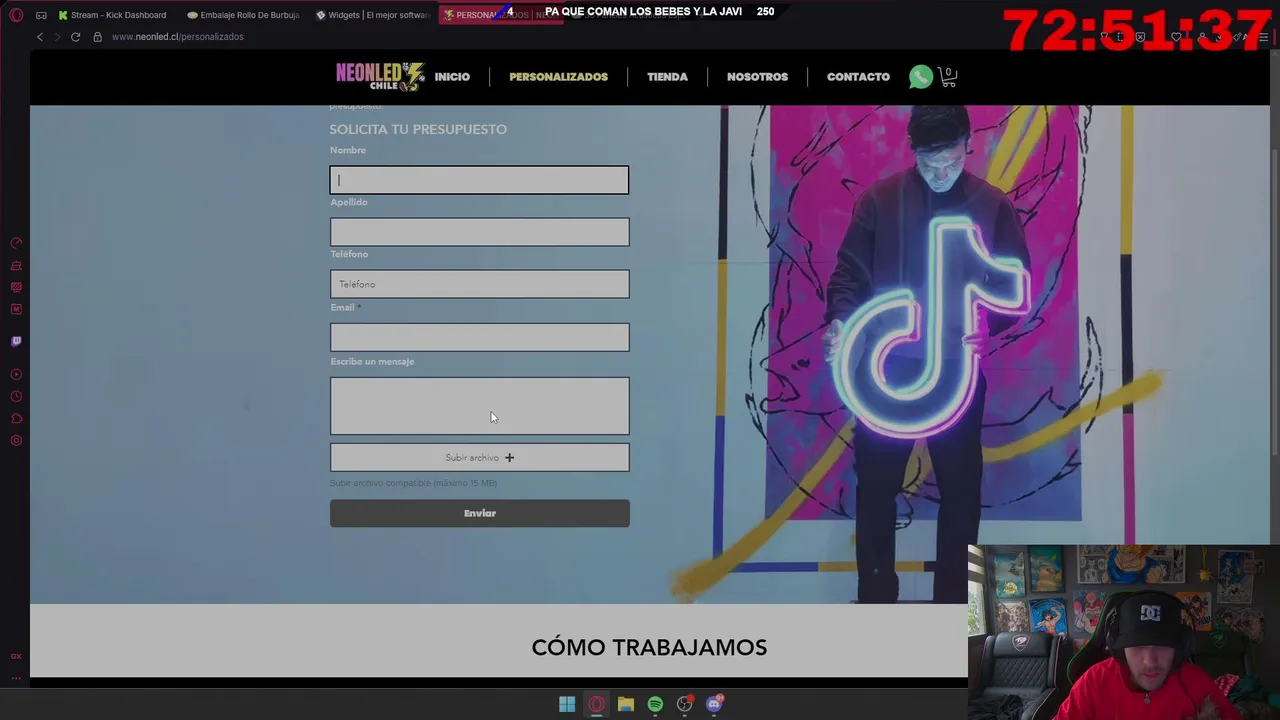The height and width of the screenshot is (720, 1280).
Task: Click the GX icon in sidebar
Action: [16, 656]
